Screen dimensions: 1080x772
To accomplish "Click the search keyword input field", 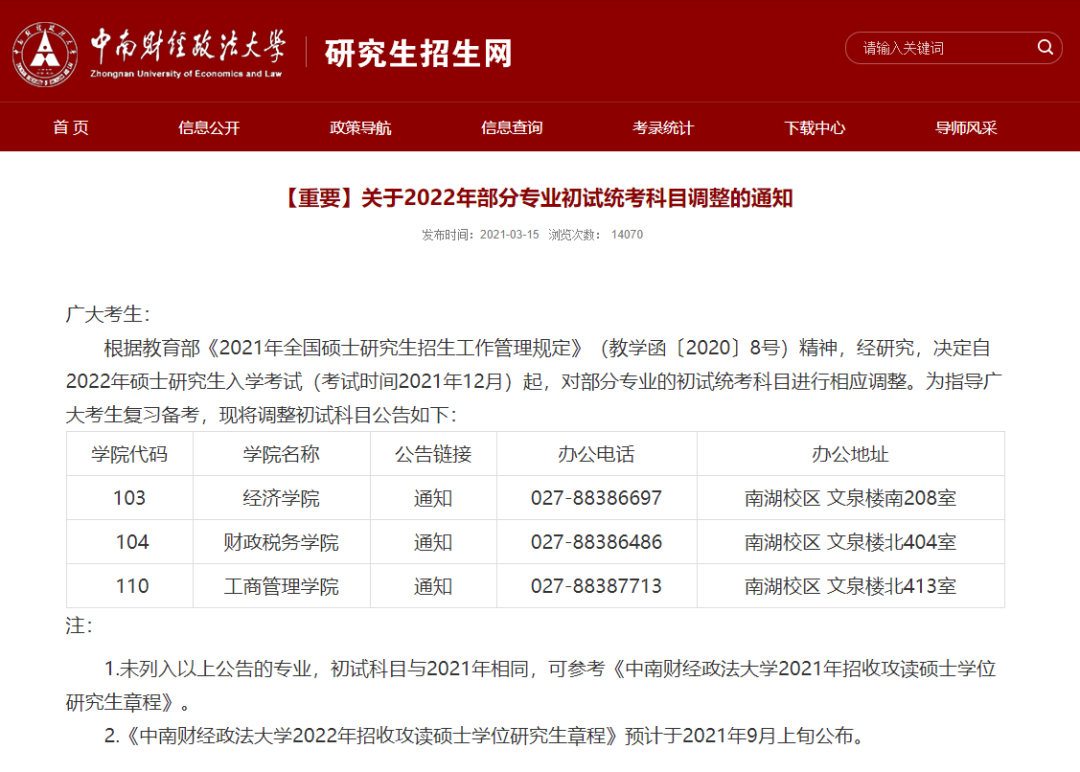I will 940,47.
